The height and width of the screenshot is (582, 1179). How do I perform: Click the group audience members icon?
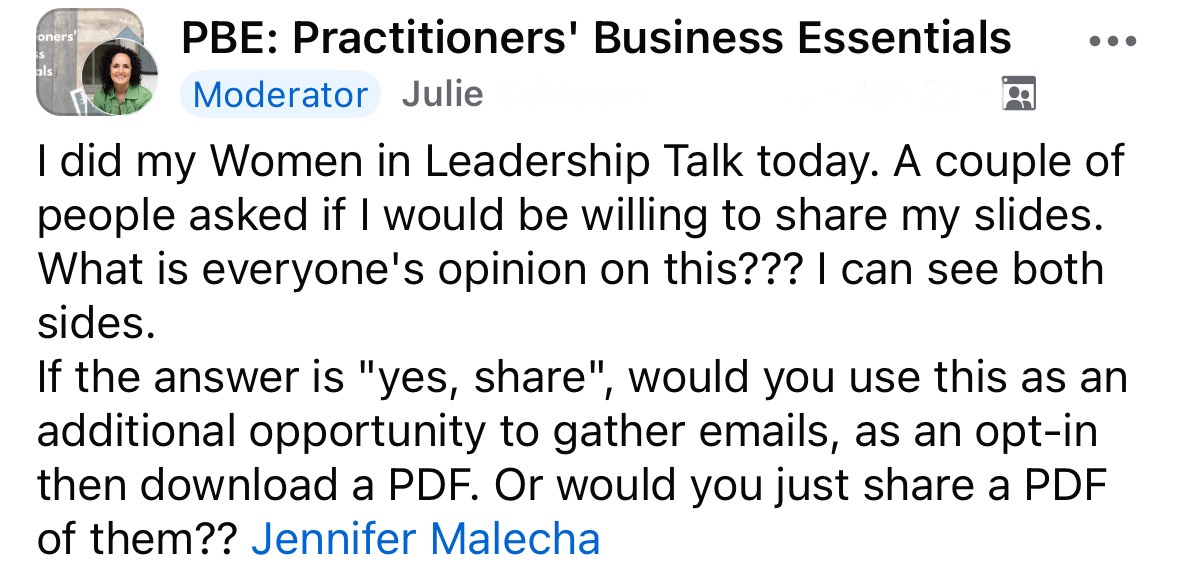tap(1019, 93)
